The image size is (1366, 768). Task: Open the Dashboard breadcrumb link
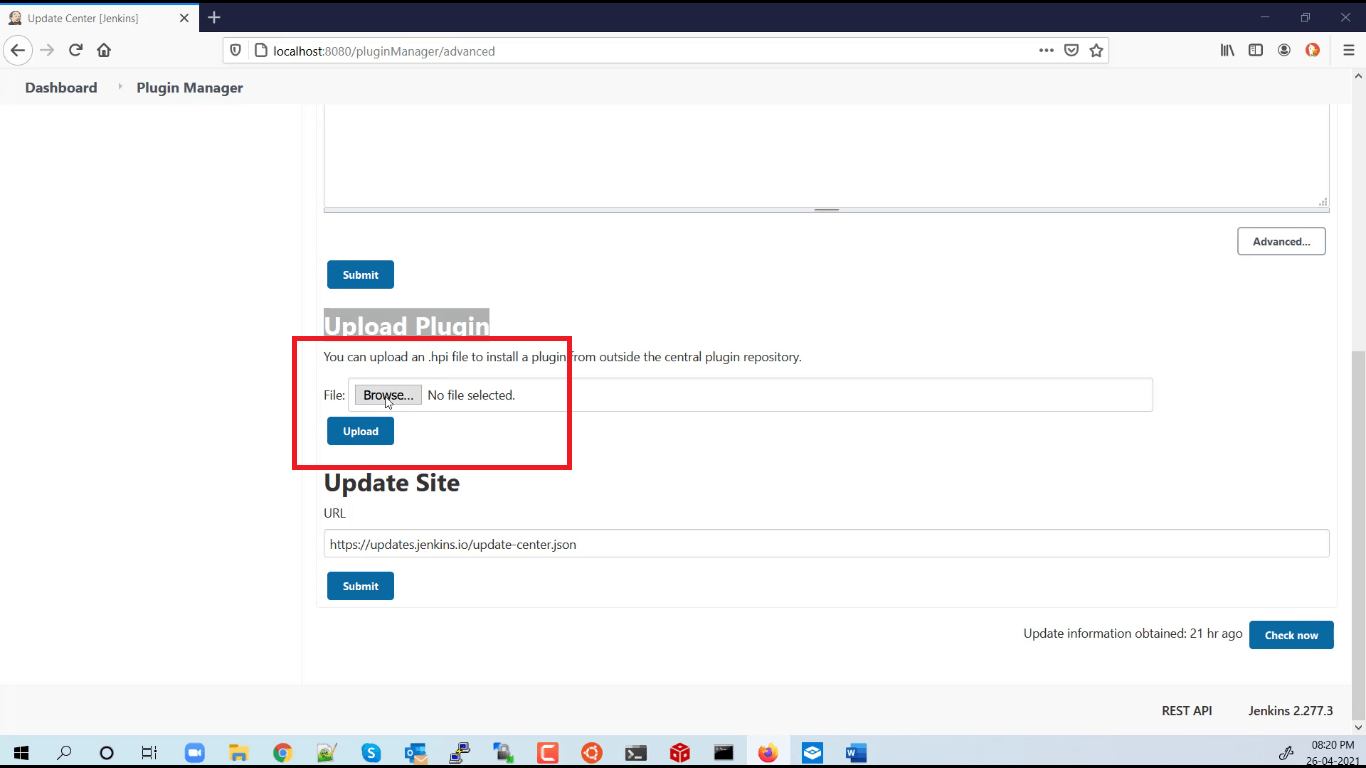tap(60, 88)
